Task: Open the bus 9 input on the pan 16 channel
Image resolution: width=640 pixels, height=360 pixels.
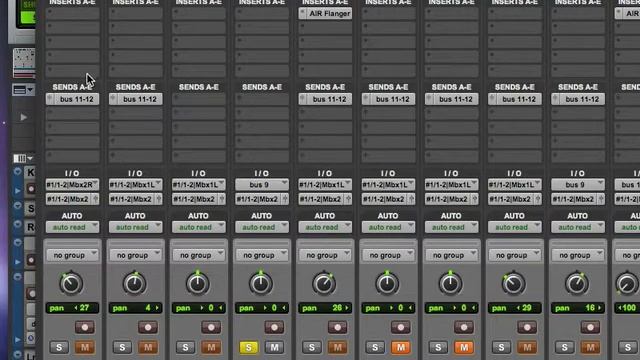Action: click(x=578, y=184)
